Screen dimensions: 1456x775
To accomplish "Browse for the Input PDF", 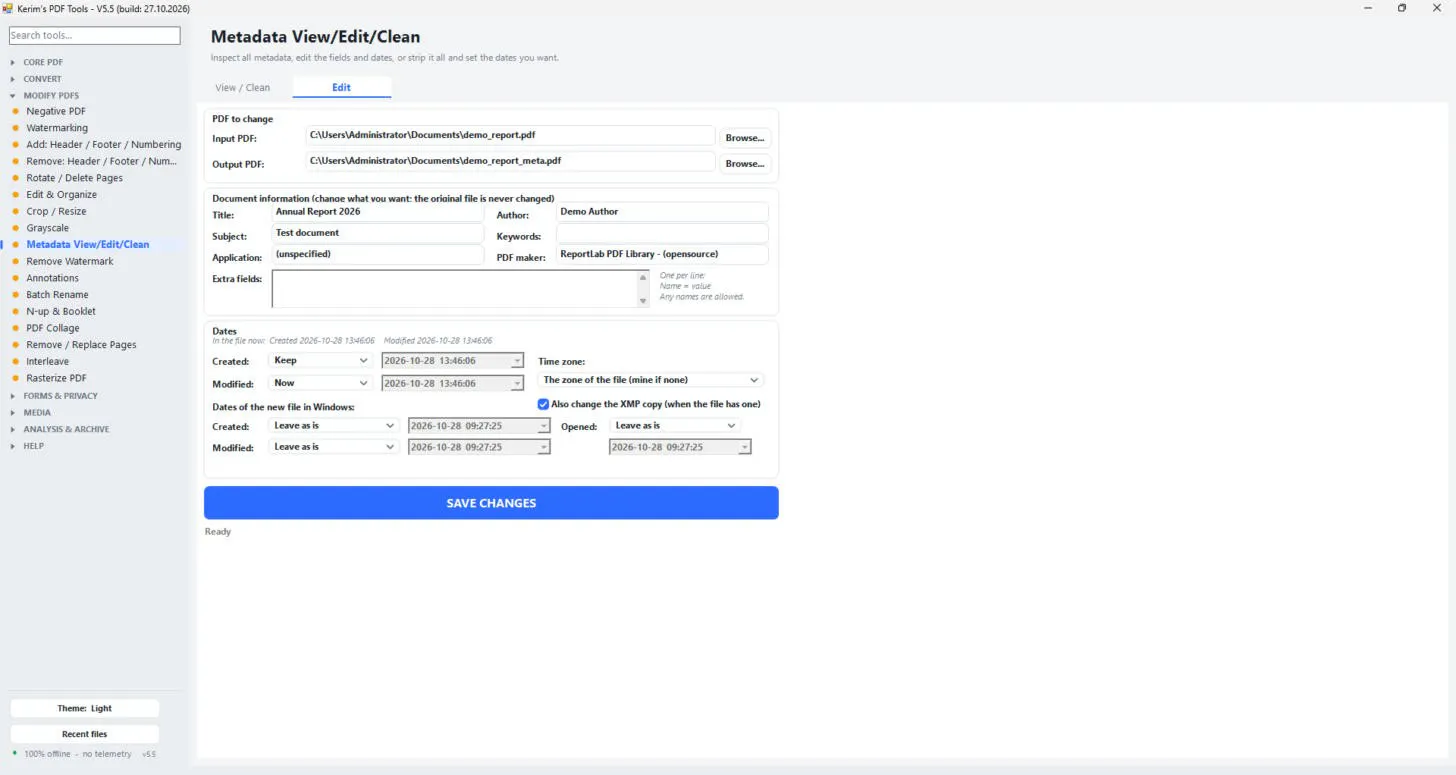I will click(745, 138).
